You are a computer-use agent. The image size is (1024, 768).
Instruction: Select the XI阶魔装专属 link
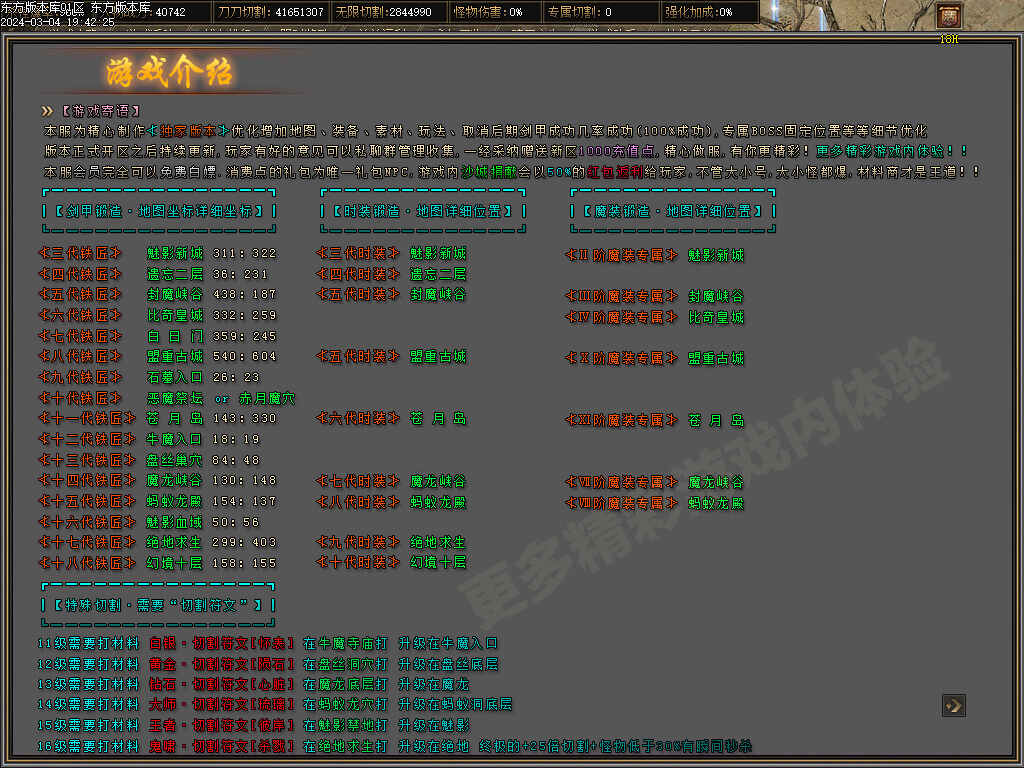pyautogui.click(x=621, y=421)
